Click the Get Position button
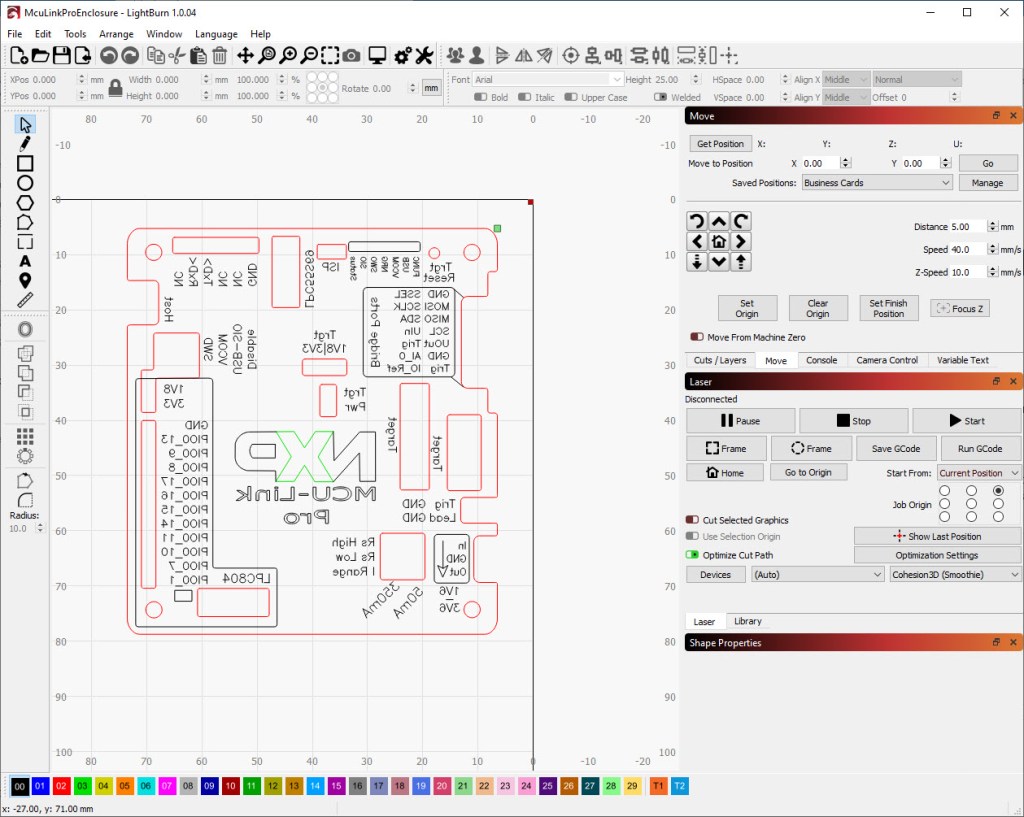This screenshot has width=1024, height=817. [x=720, y=144]
